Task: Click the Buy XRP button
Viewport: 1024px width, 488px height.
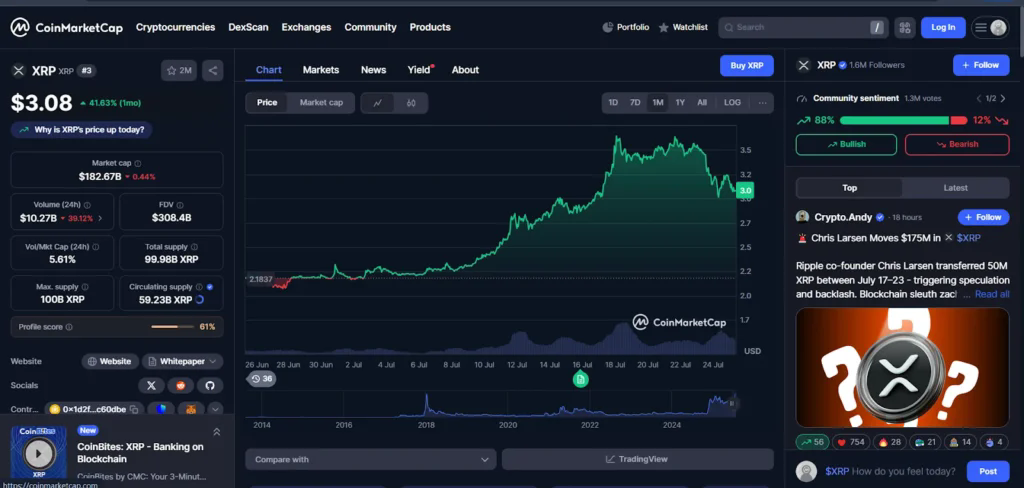Action: coord(746,66)
